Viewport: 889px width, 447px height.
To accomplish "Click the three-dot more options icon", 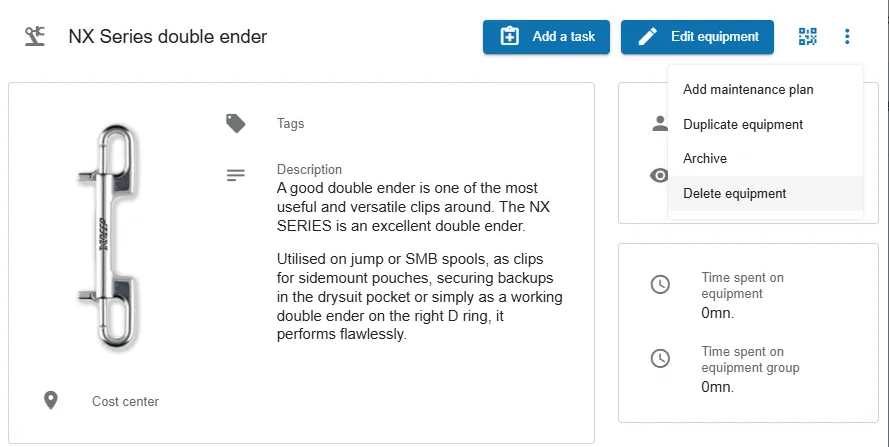I will point(847,37).
